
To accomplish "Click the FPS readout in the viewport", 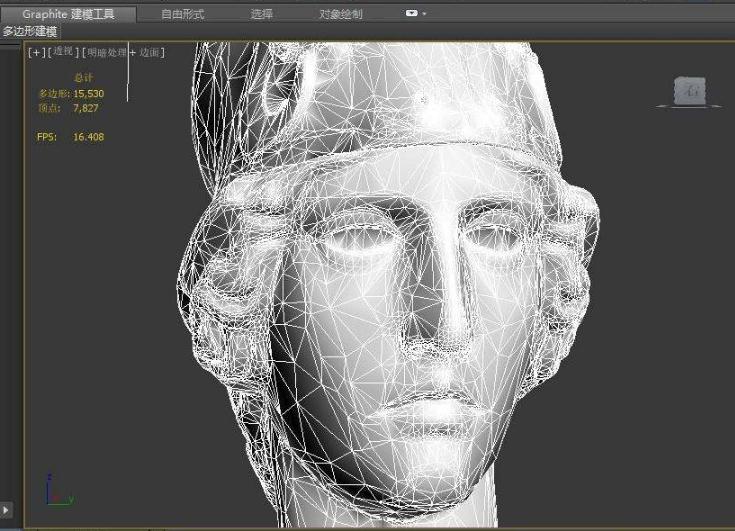I will point(70,137).
